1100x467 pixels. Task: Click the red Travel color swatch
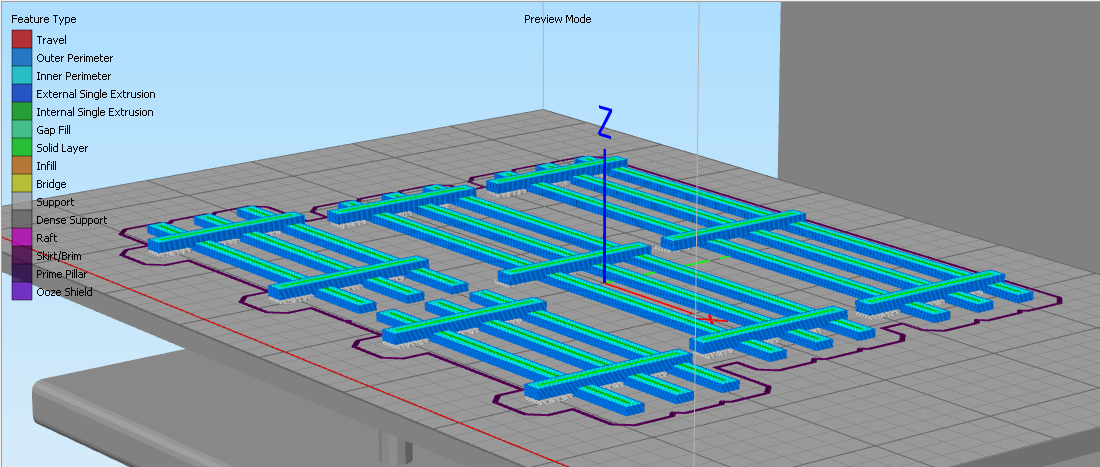point(21,40)
